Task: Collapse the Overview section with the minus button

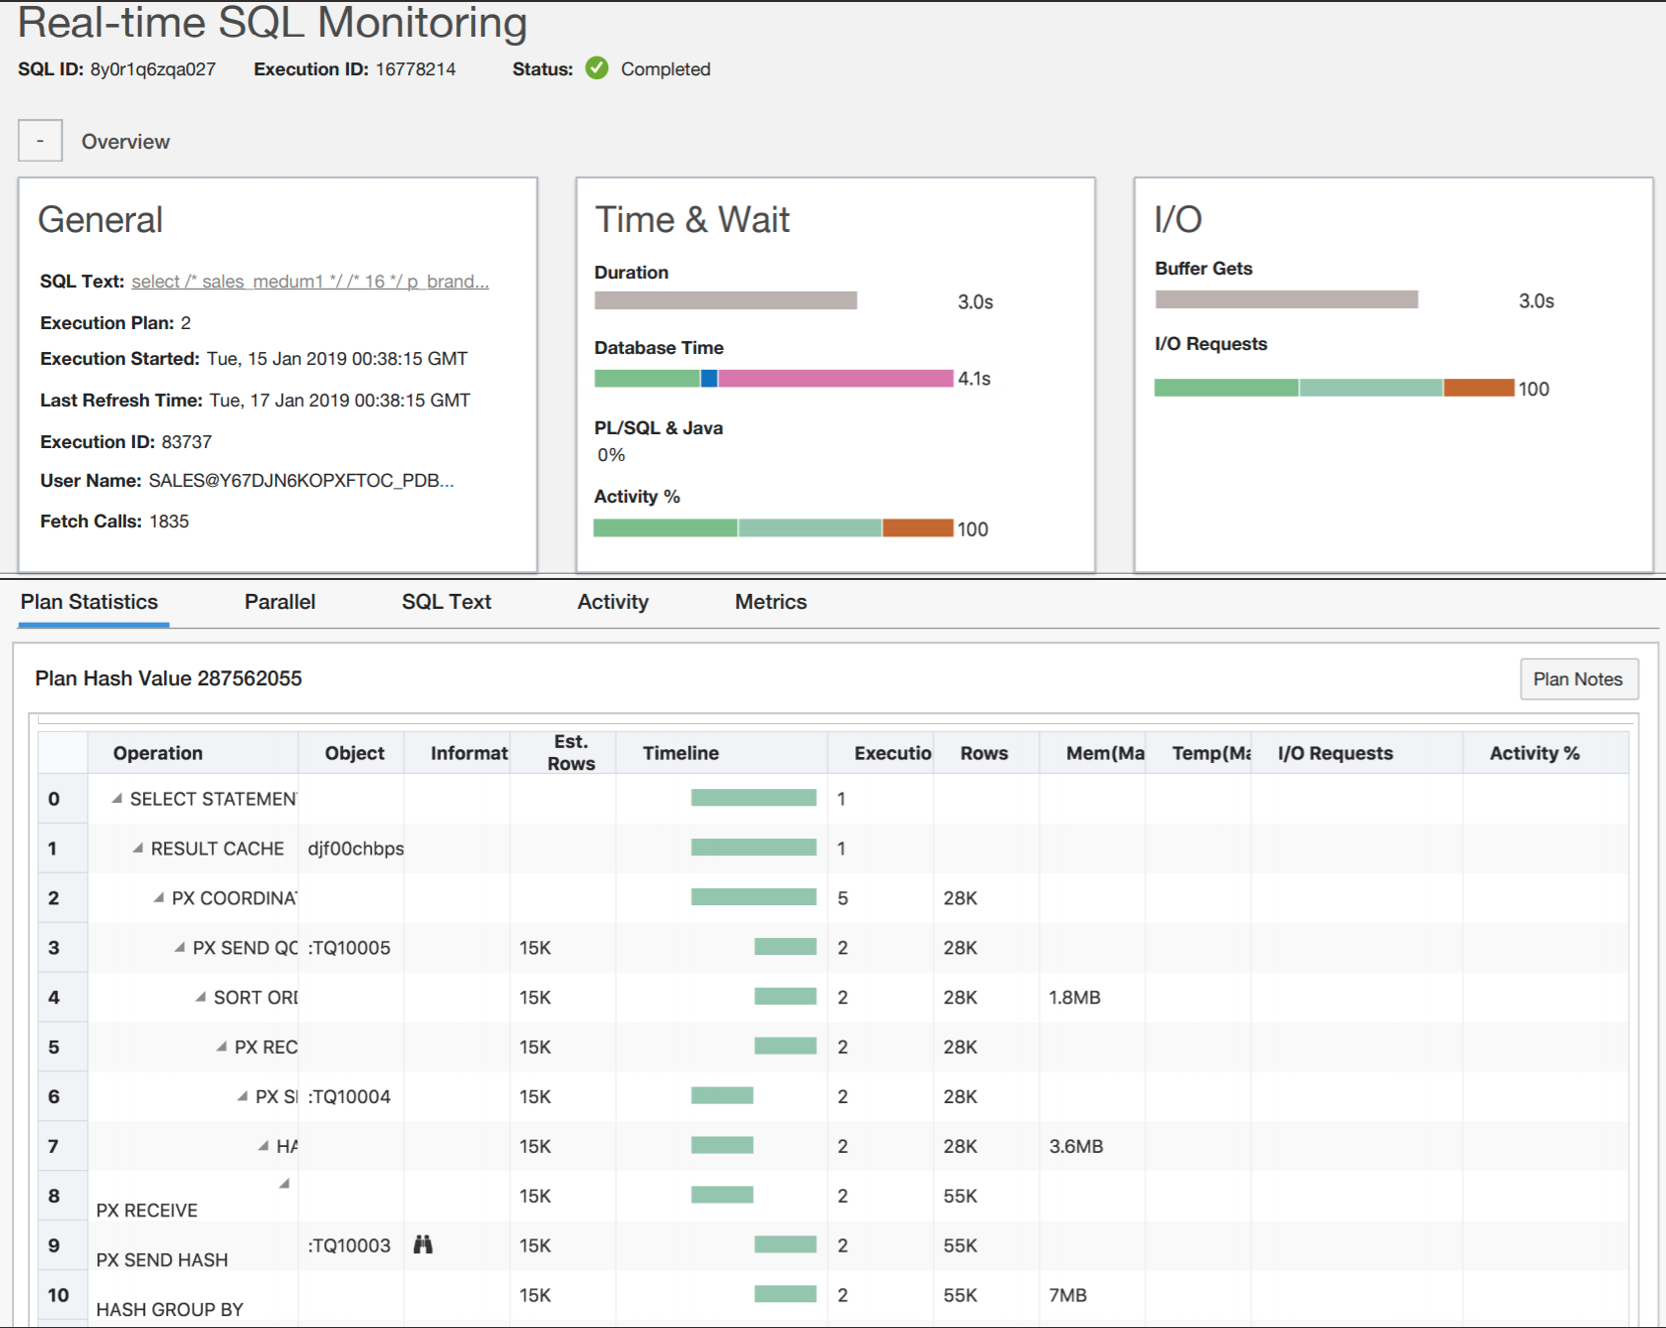Action: coord(40,139)
